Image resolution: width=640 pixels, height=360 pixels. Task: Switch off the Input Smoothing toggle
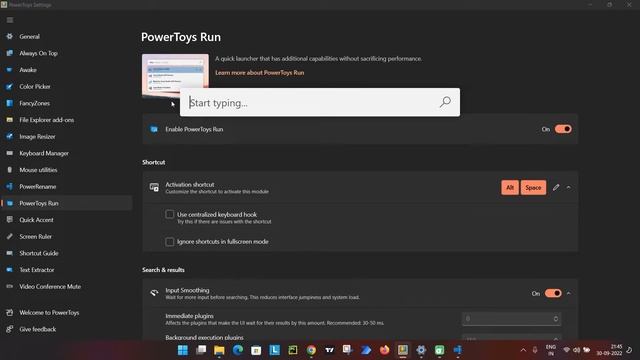tap(553, 293)
